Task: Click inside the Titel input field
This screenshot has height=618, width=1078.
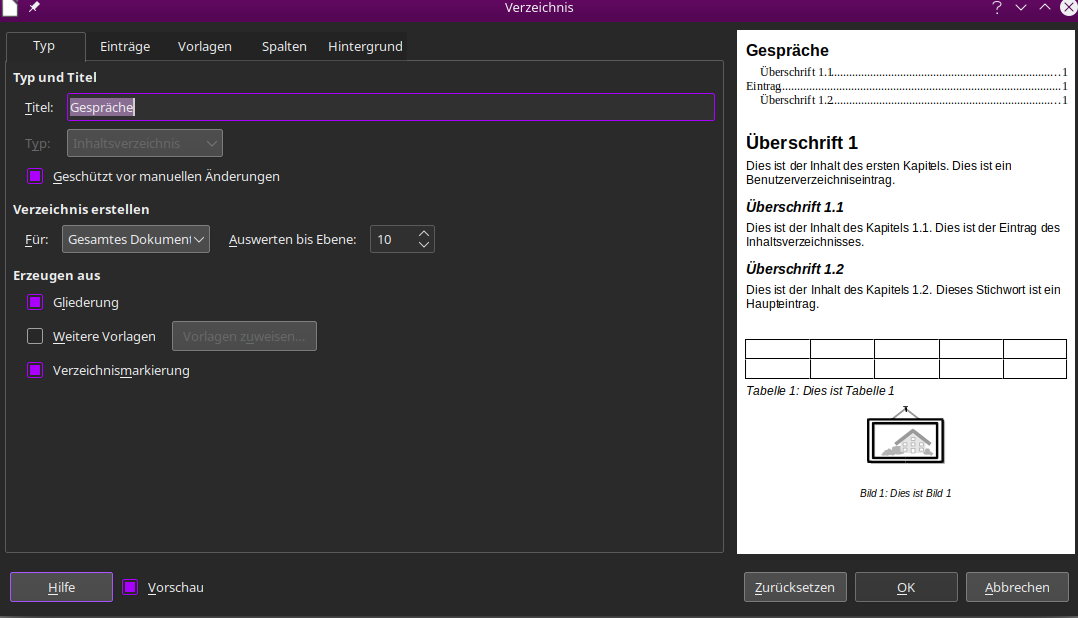Action: [x=390, y=107]
